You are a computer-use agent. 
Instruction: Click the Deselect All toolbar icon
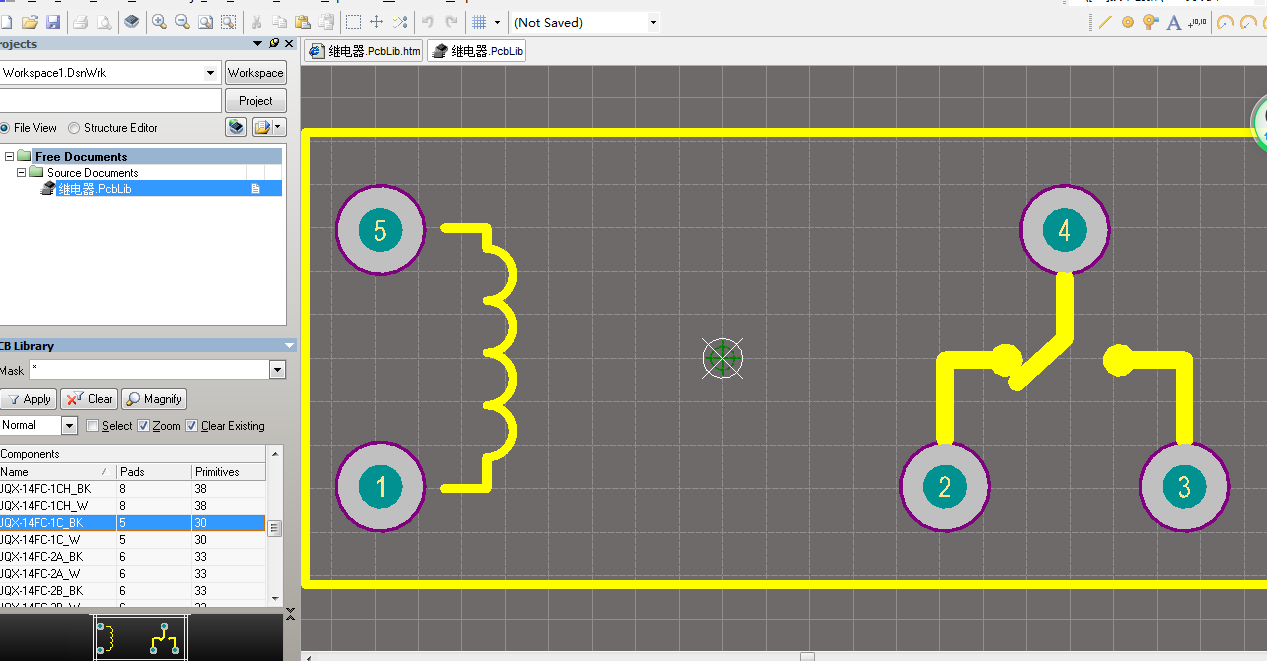400,22
